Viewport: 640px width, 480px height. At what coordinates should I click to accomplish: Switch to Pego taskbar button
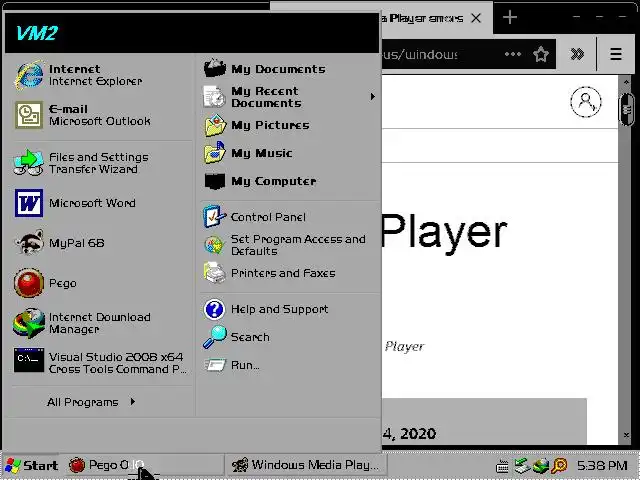143,465
